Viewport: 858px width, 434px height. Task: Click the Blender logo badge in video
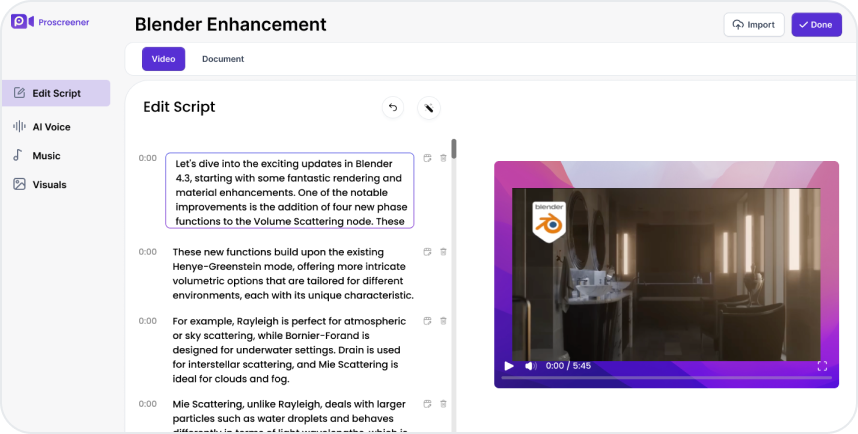tap(549, 222)
